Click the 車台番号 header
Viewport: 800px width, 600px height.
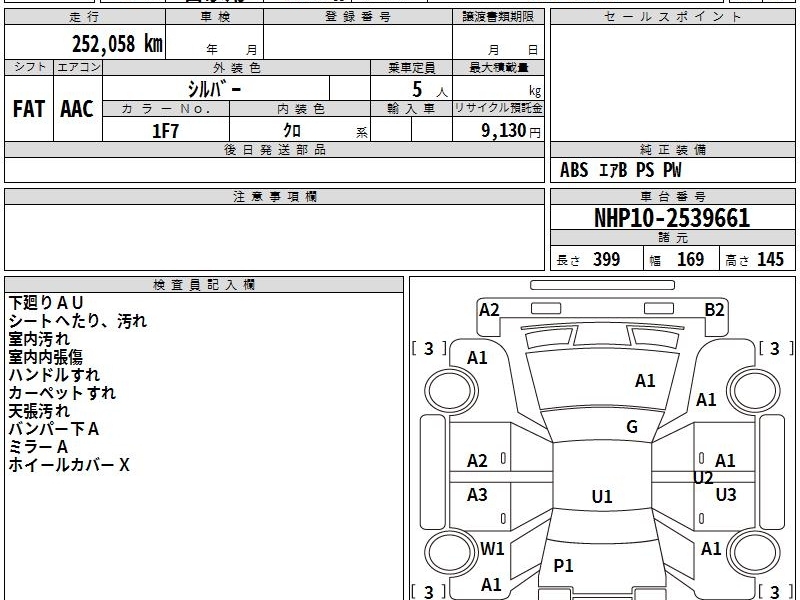tap(672, 196)
